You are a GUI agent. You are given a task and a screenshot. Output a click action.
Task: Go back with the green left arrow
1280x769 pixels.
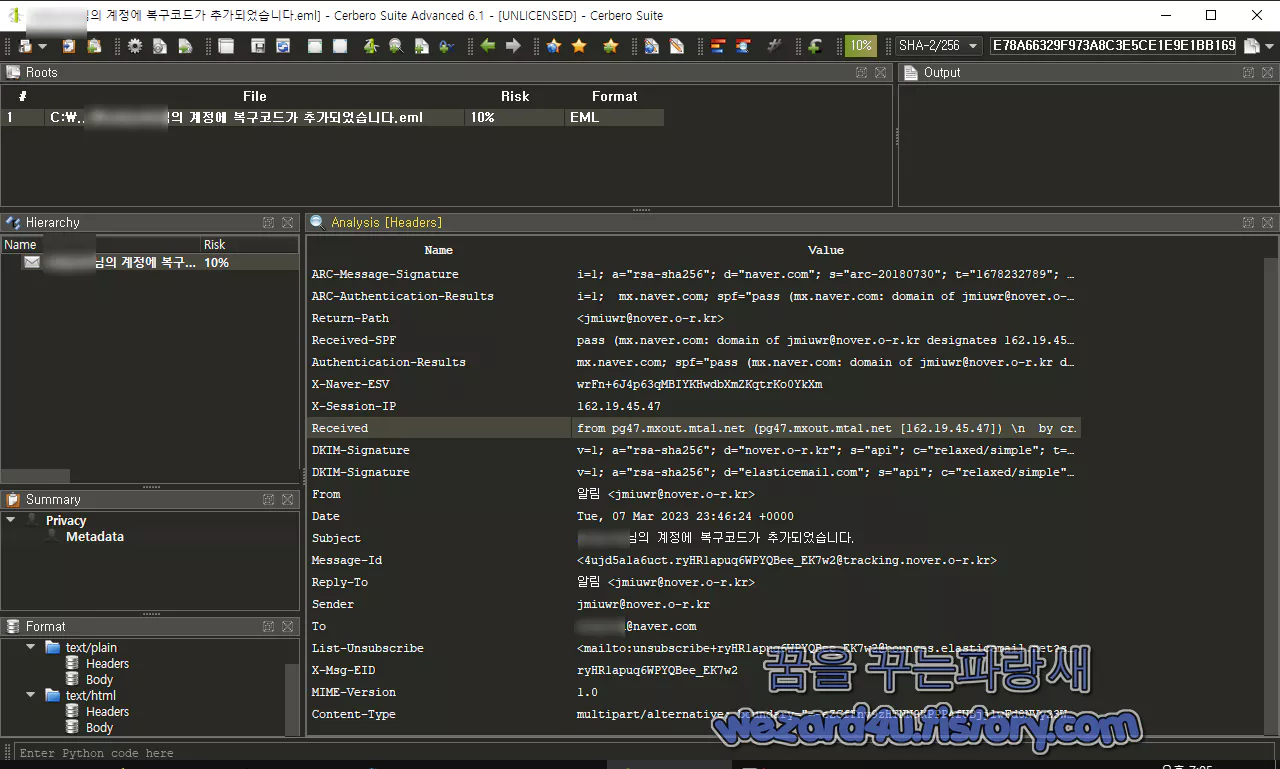(488, 46)
